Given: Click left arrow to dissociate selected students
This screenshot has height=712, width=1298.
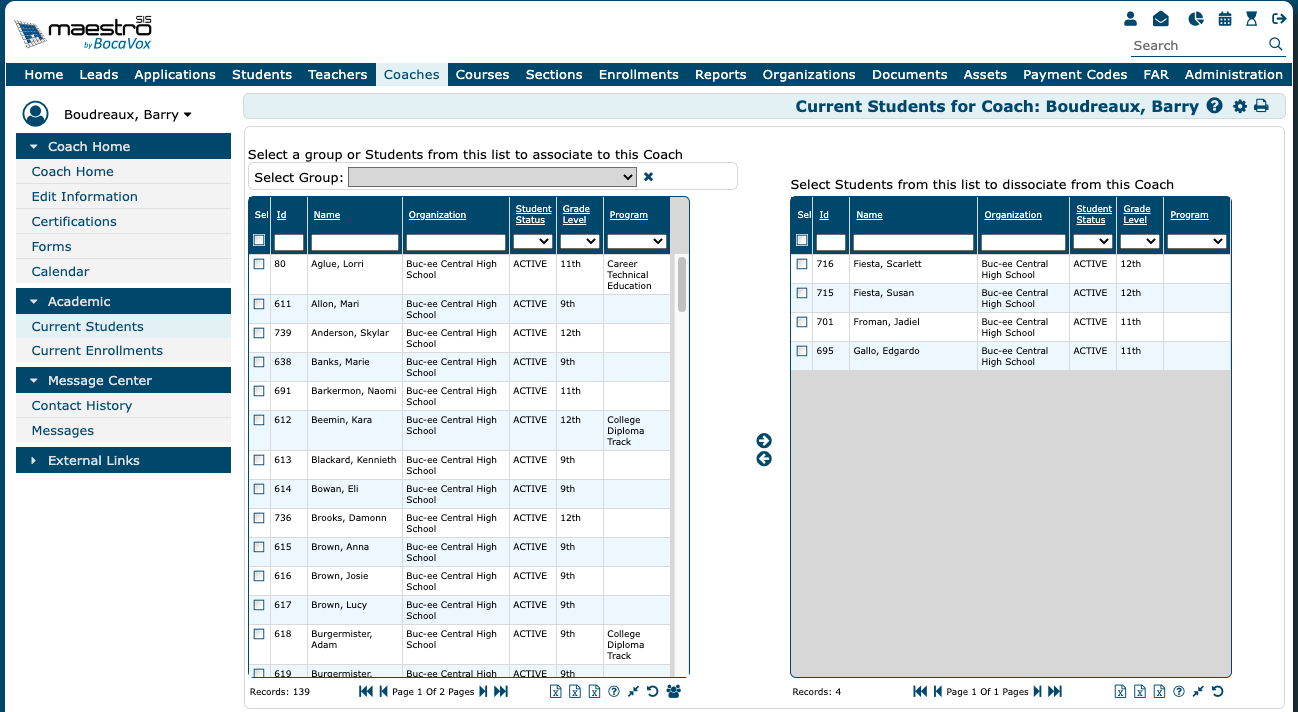Looking at the screenshot, I should (764, 459).
